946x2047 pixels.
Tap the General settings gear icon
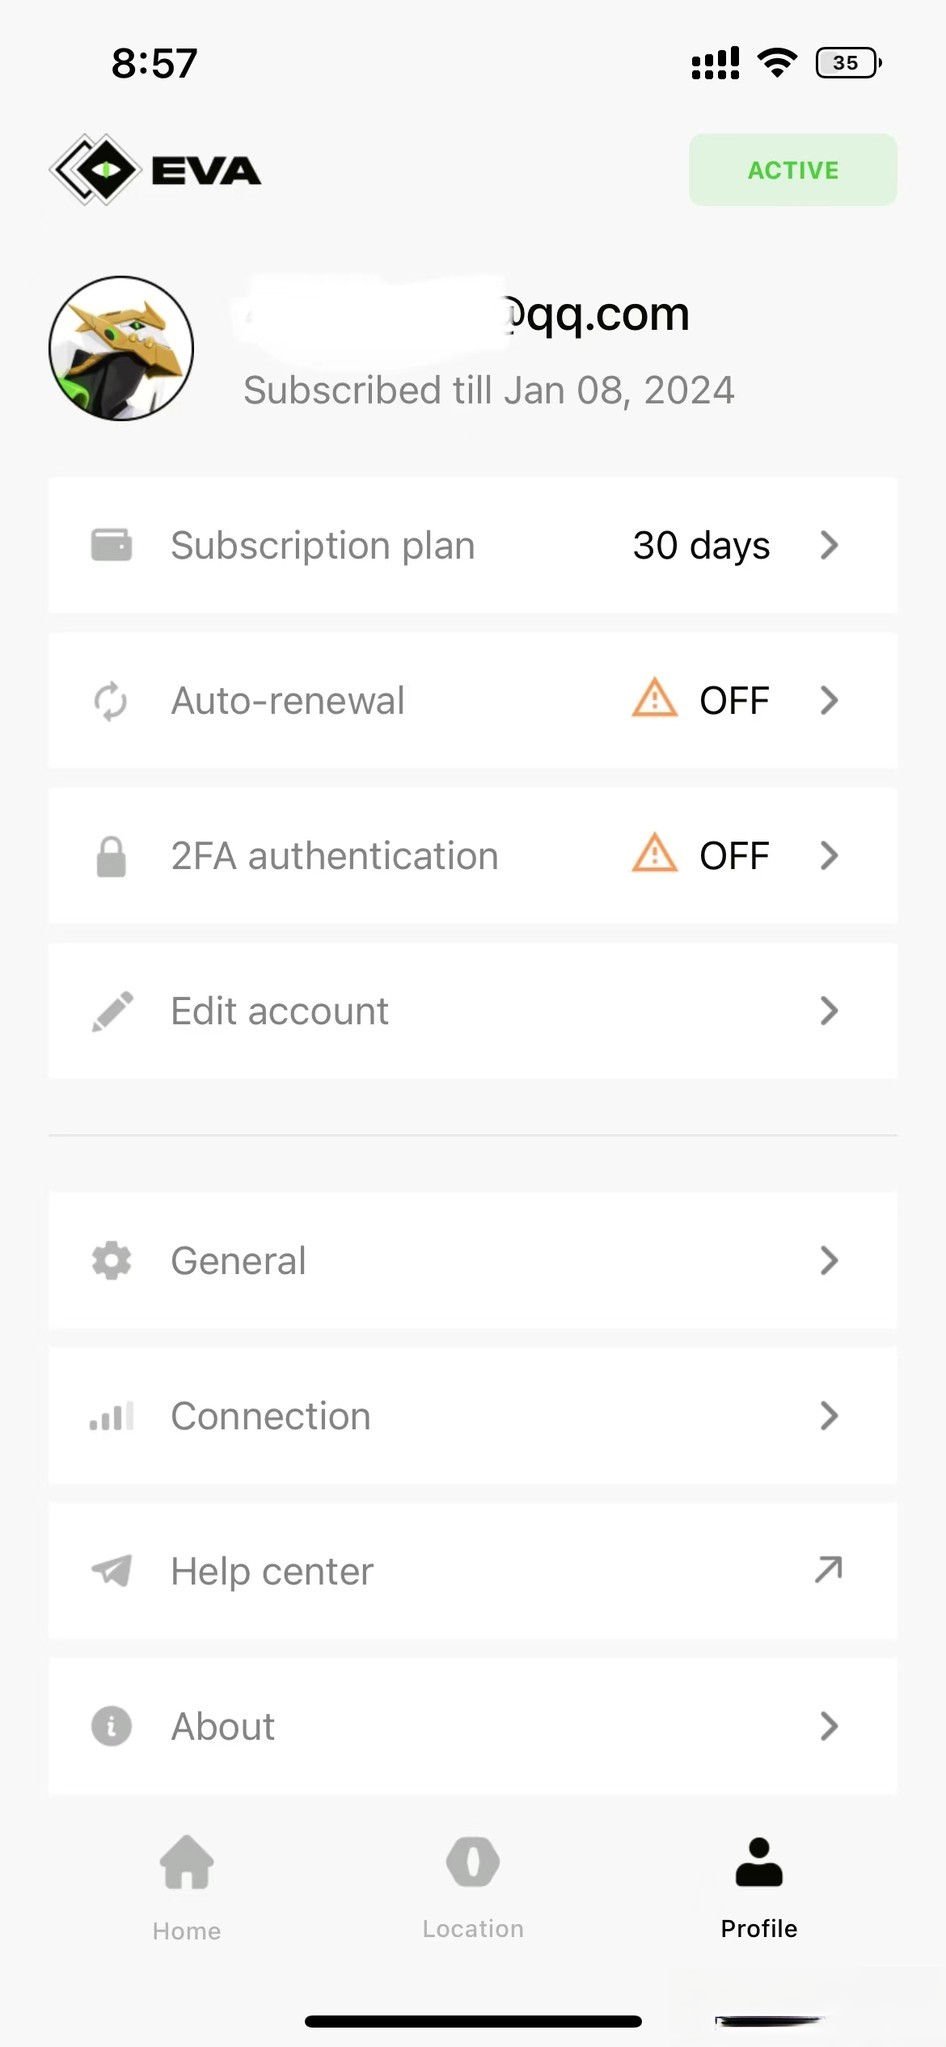pos(111,1260)
